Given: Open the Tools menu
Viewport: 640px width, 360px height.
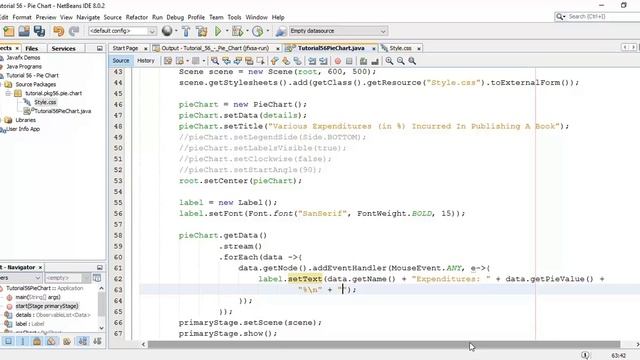Looking at the screenshot, I should click(x=234, y=17).
